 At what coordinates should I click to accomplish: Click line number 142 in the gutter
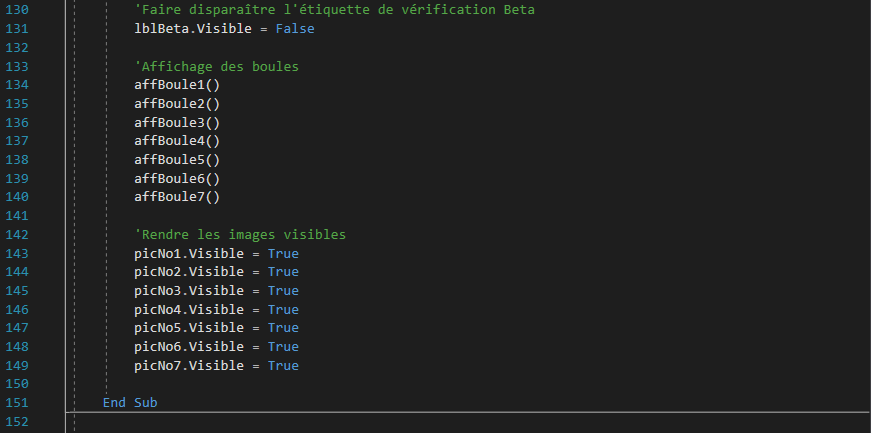(17, 235)
